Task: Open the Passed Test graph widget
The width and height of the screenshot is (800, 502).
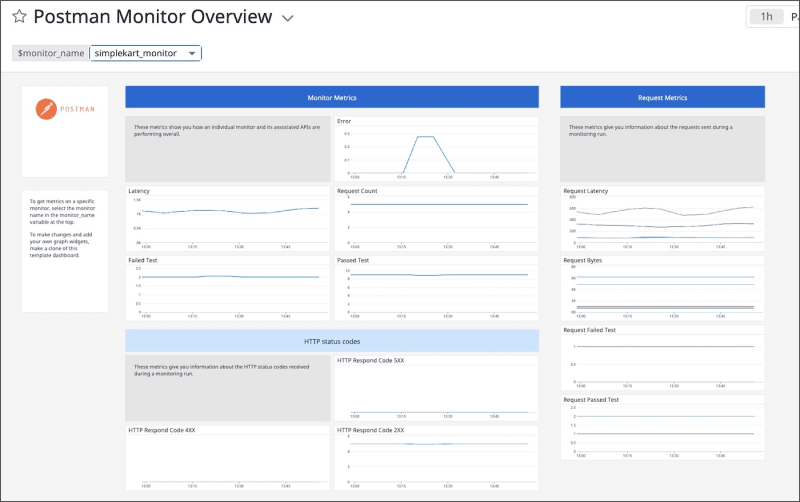Action: pyautogui.click(x=436, y=288)
